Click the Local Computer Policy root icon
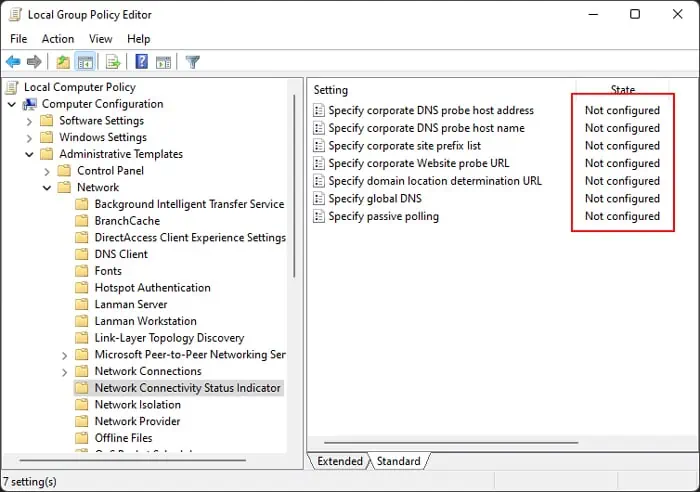700x492 pixels. 12,88
